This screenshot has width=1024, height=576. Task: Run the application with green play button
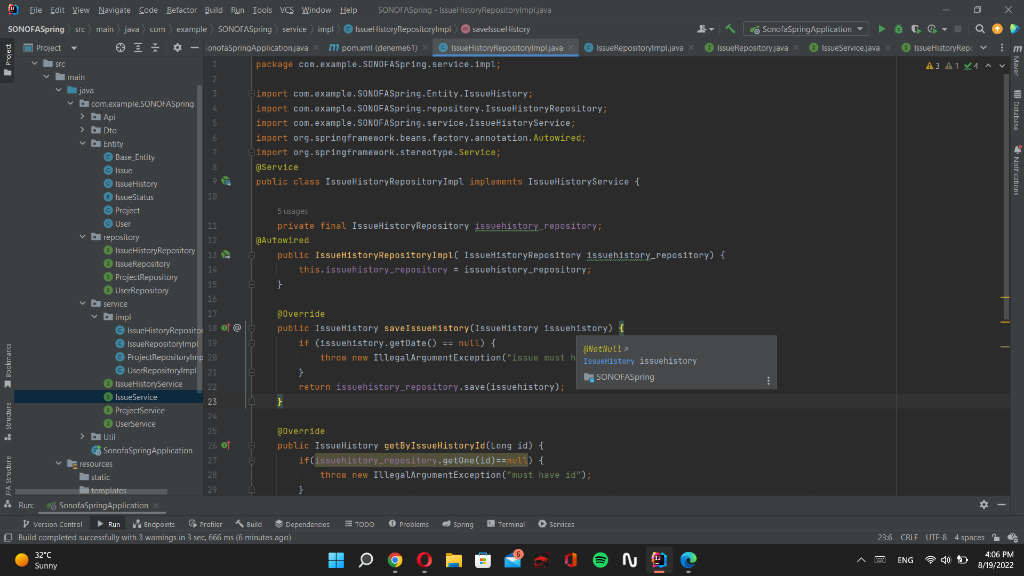point(882,29)
